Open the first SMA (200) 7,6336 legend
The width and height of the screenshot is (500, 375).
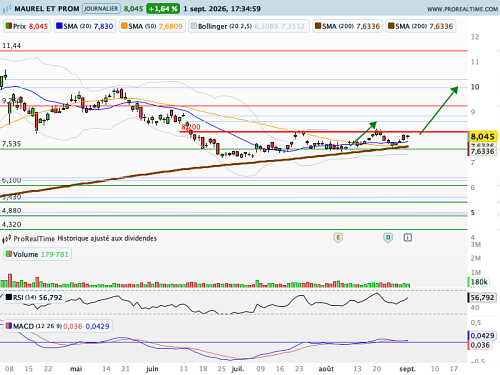348,26
